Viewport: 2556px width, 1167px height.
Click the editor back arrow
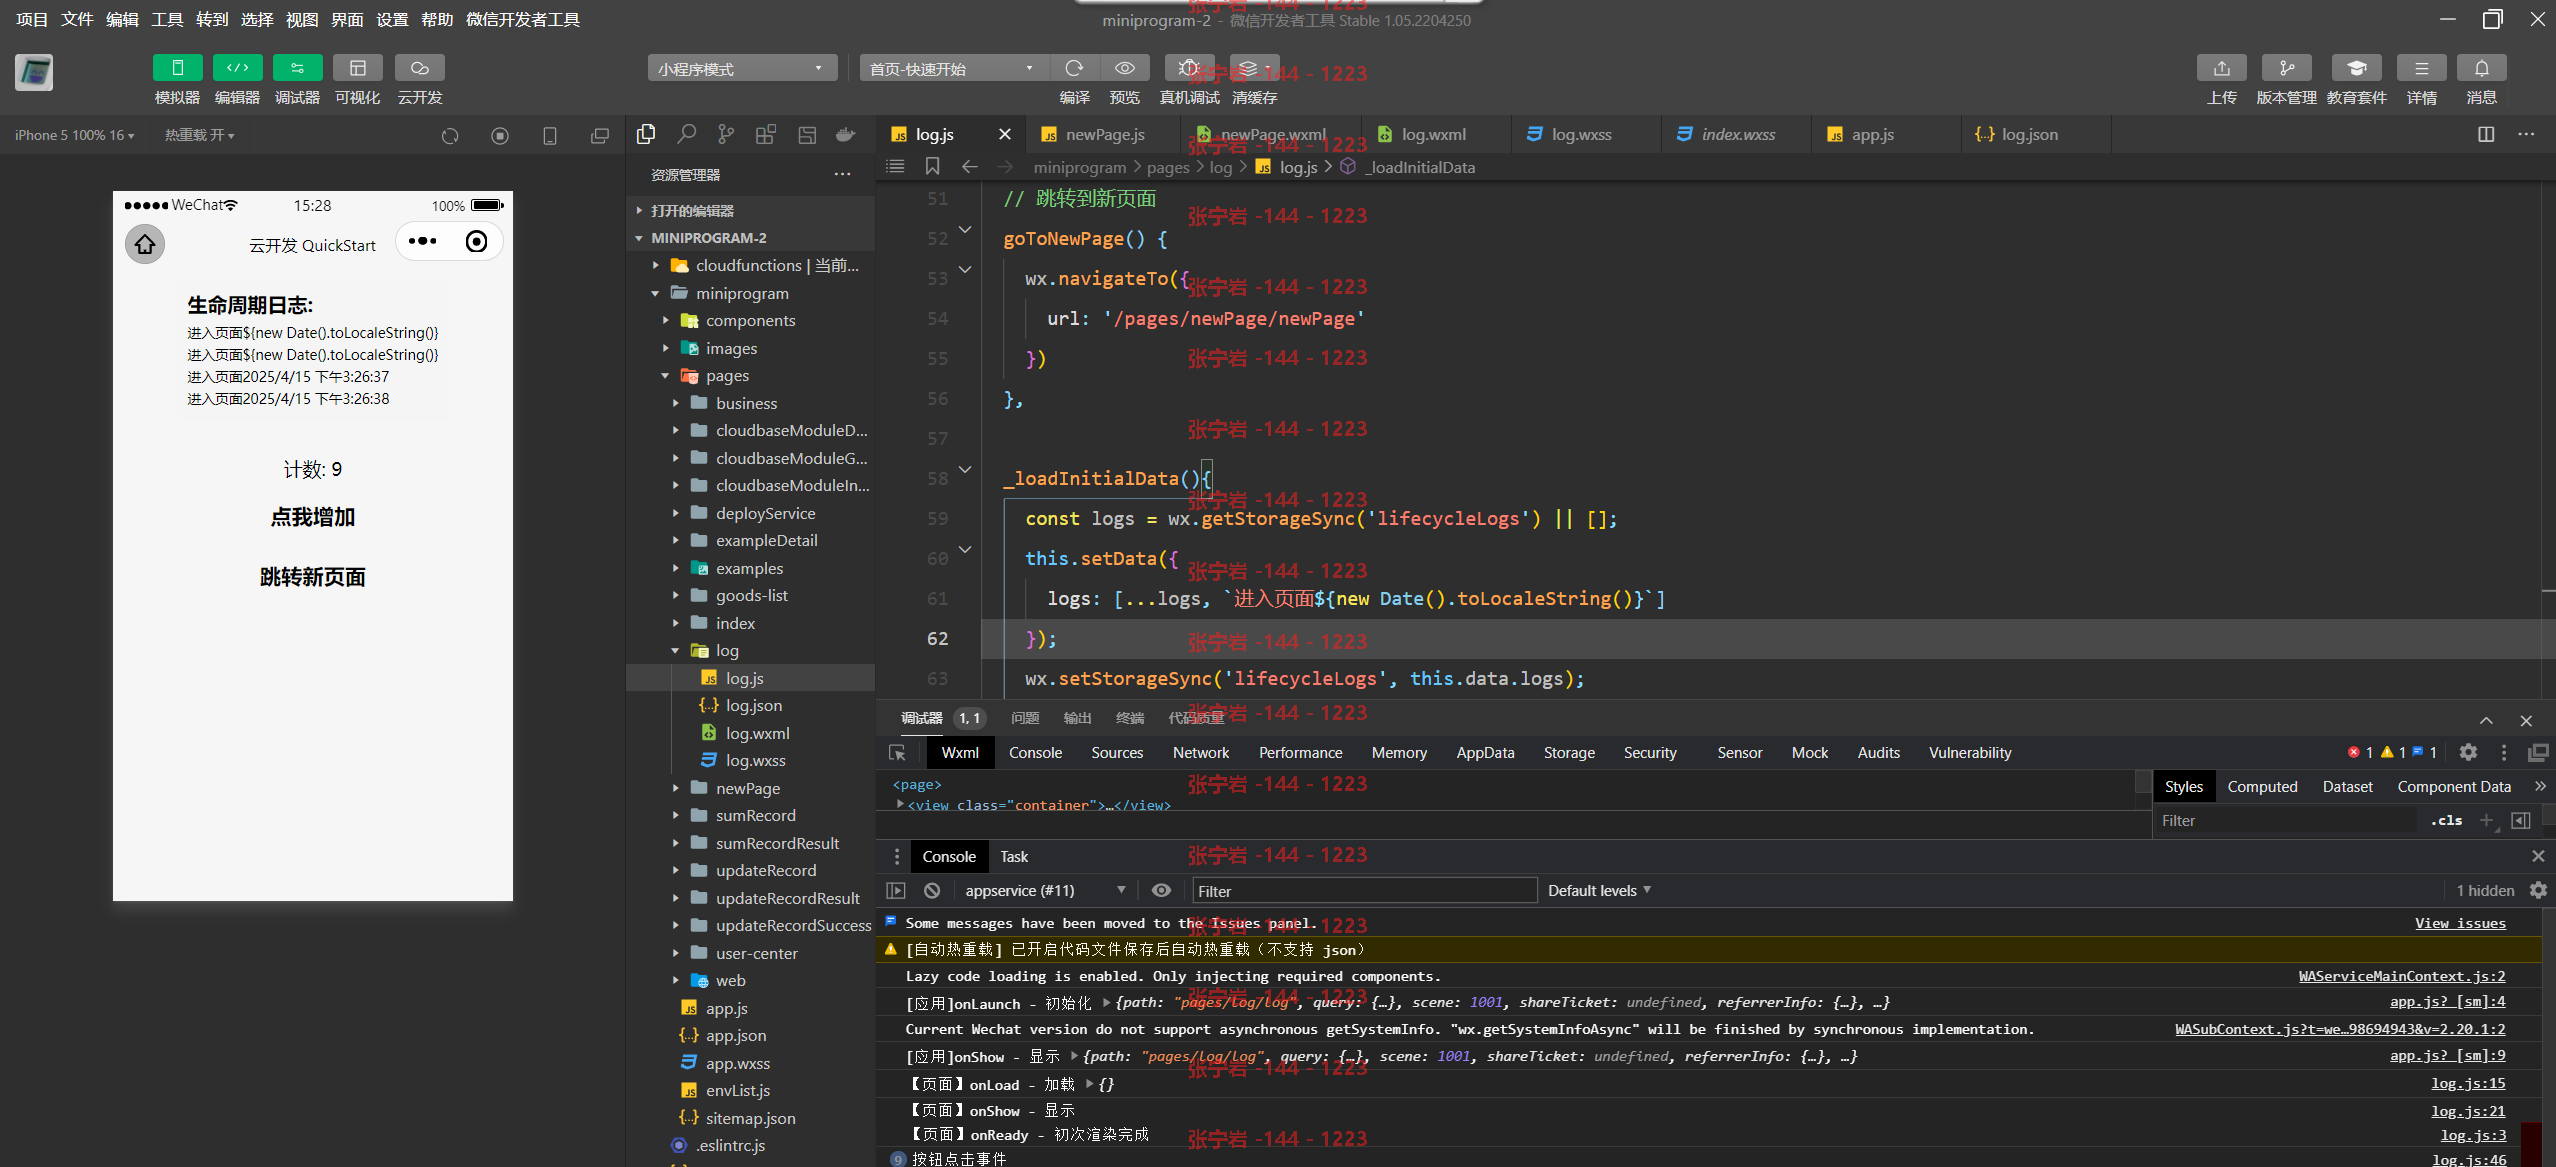969,166
